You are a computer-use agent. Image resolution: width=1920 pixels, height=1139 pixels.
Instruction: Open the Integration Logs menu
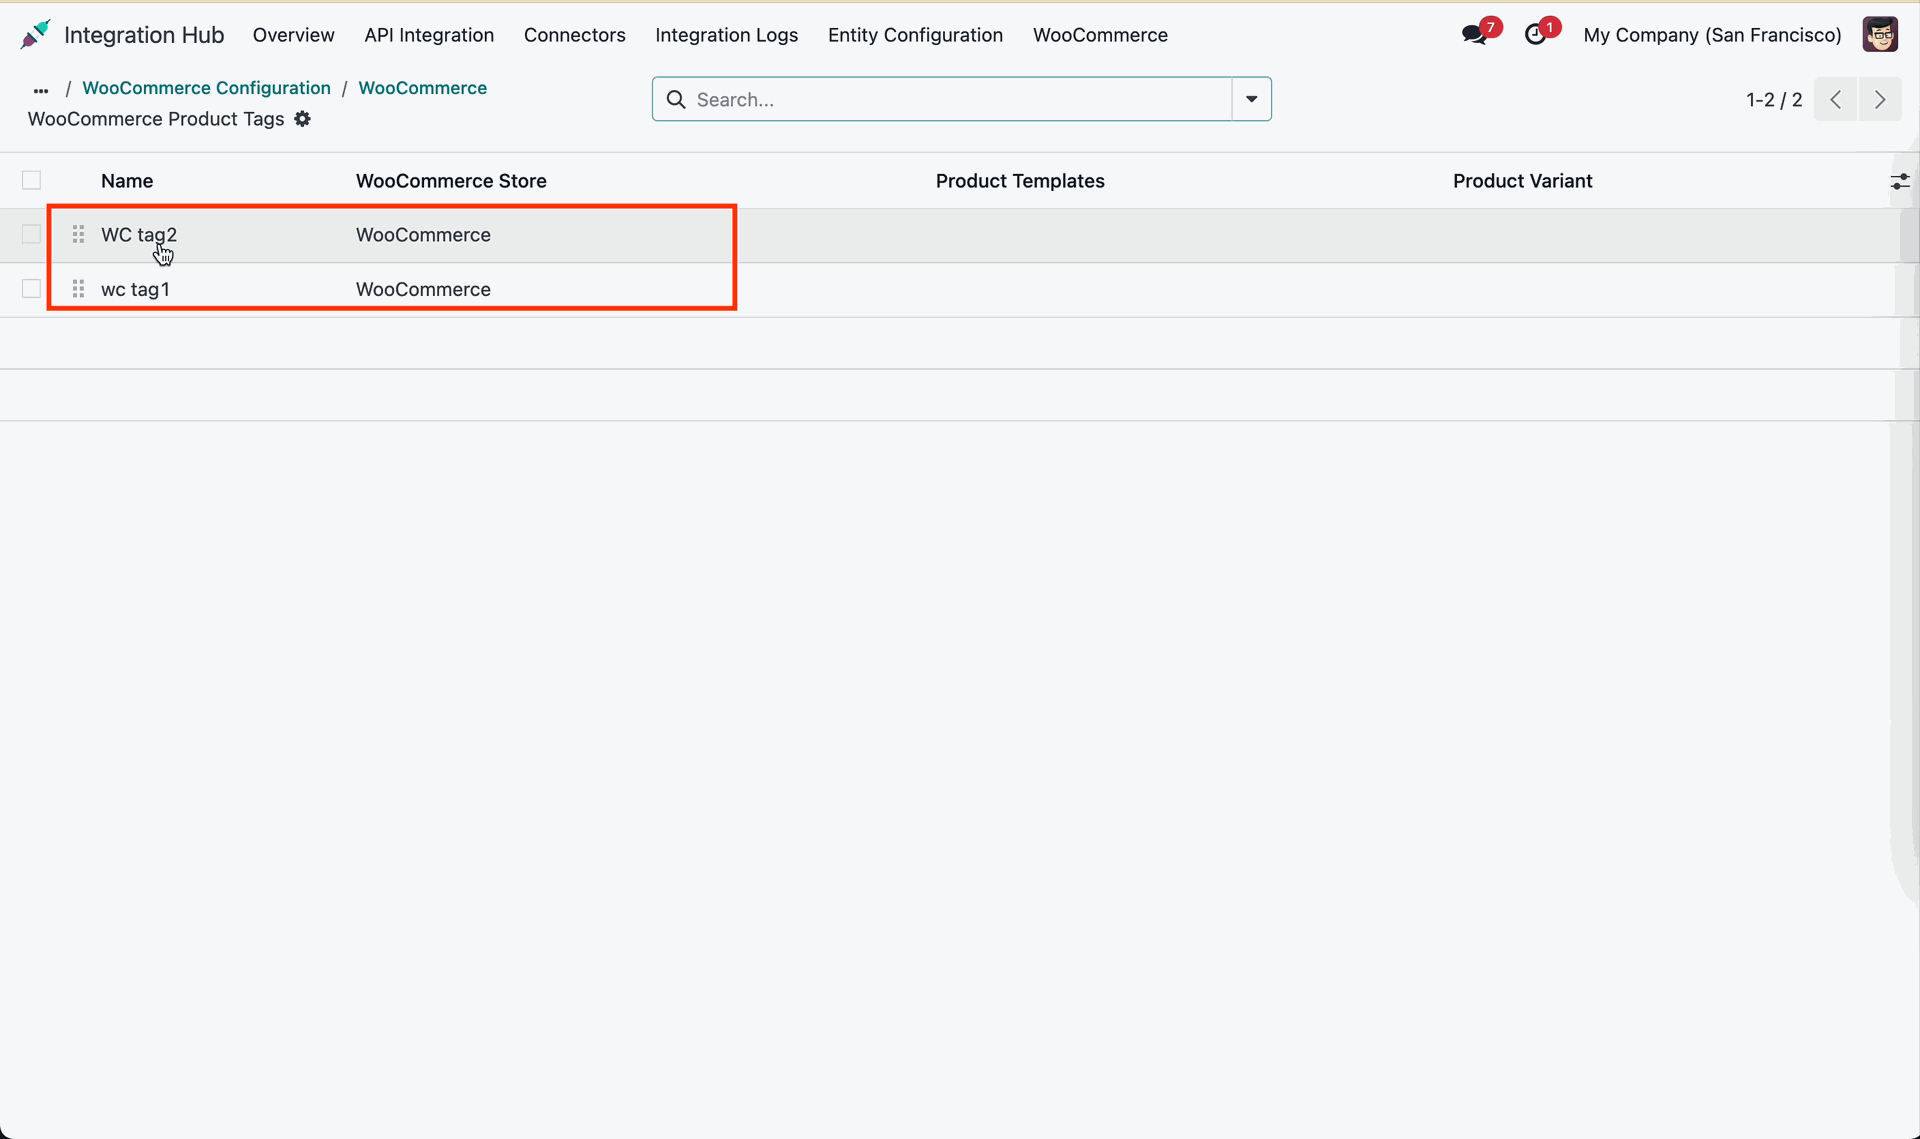tap(727, 35)
